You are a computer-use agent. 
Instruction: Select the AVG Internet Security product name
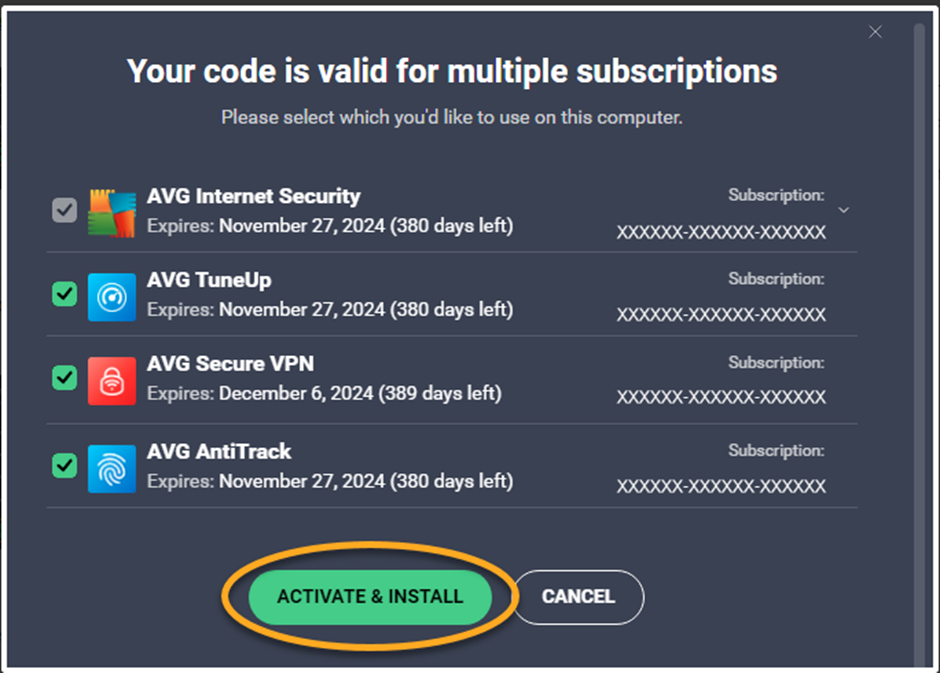pos(253,196)
